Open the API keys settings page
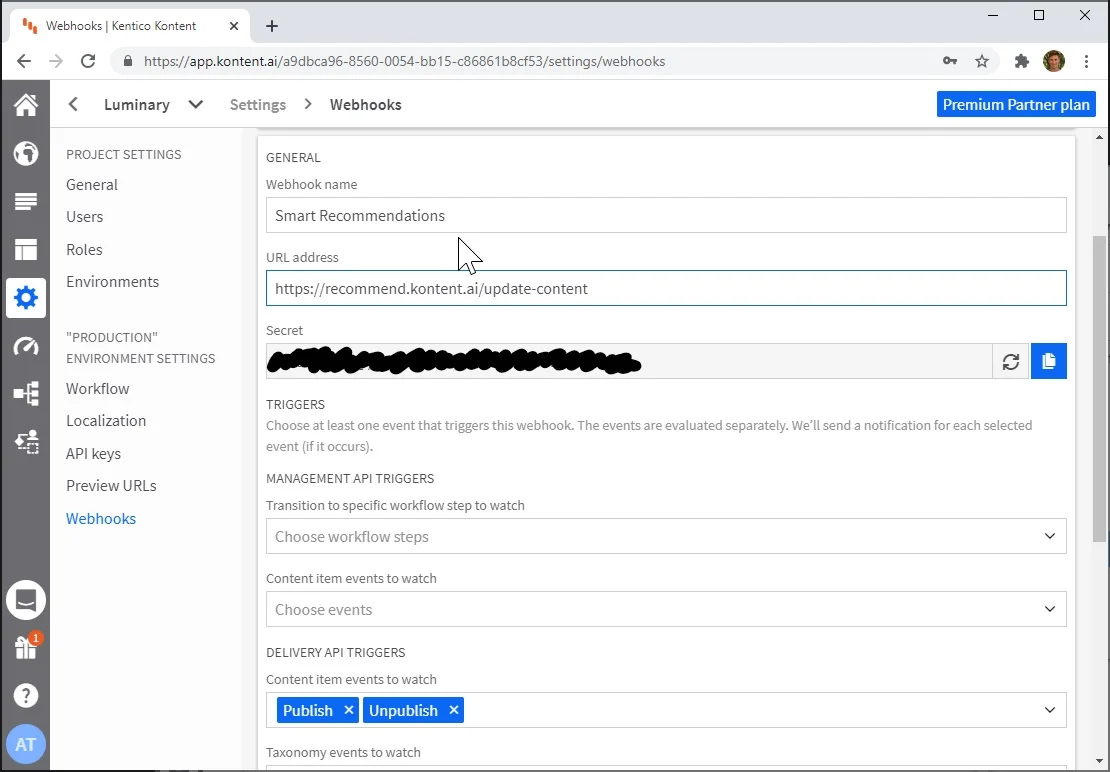1110x772 pixels. (x=93, y=453)
